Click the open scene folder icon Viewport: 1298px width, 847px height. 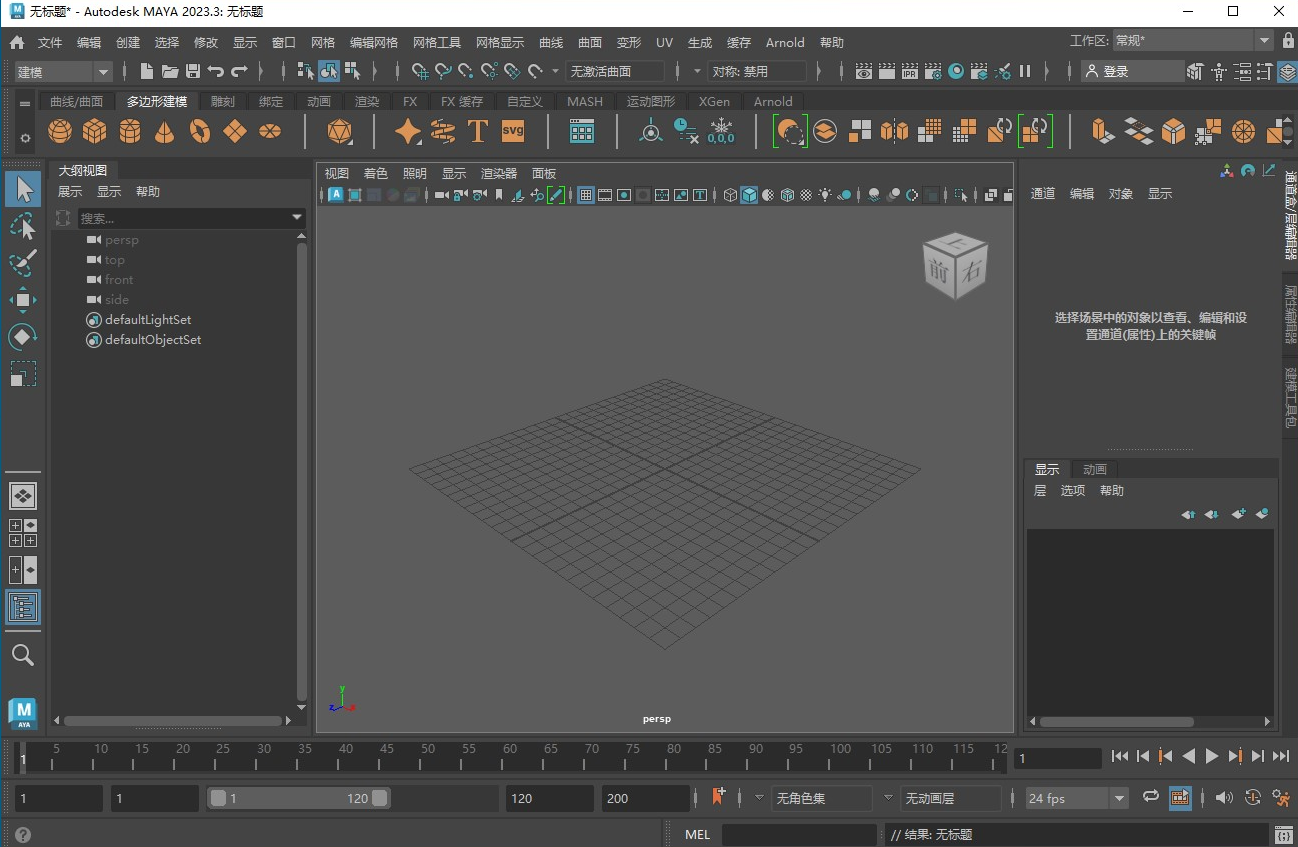(170, 71)
